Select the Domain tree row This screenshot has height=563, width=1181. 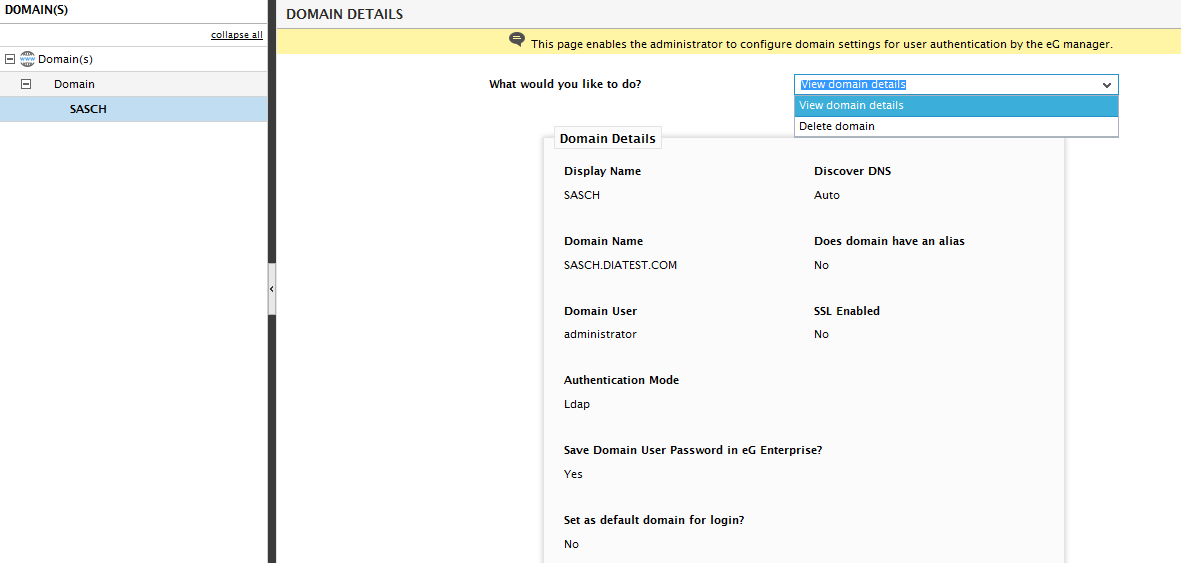pos(133,84)
